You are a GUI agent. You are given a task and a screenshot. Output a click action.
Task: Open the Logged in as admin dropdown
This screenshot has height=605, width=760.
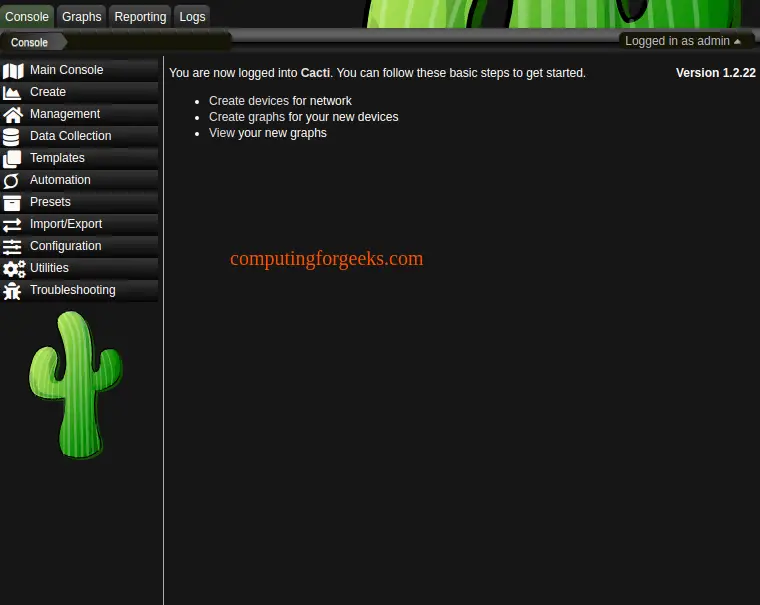[x=682, y=41]
